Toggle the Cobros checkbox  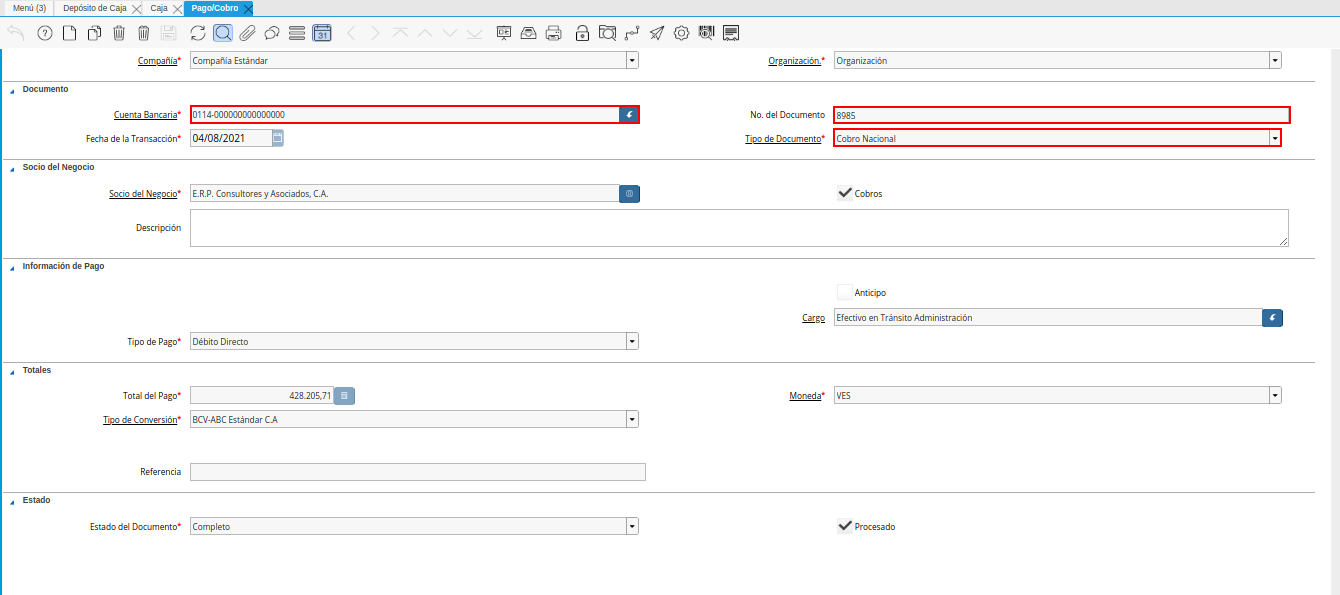pyautogui.click(x=845, y=193)
